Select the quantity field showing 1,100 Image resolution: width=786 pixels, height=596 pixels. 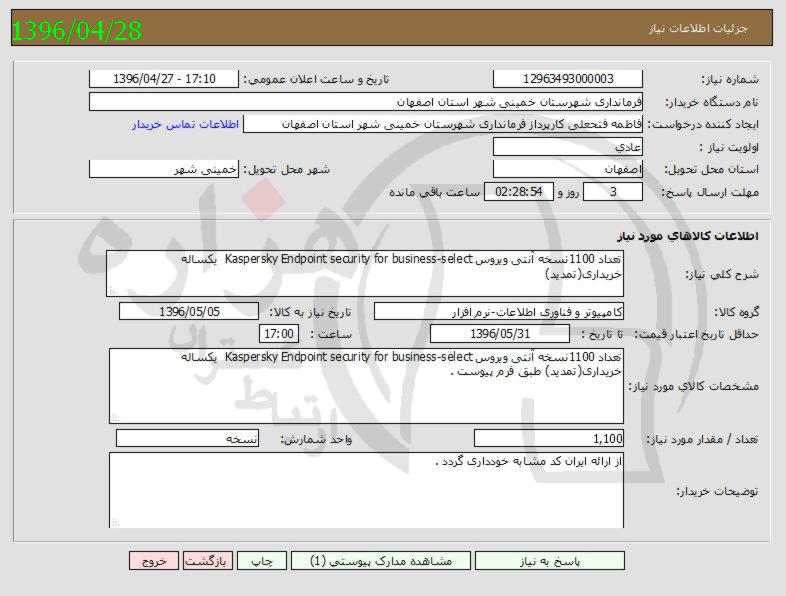pyautogui.click(x=549, y=438)
